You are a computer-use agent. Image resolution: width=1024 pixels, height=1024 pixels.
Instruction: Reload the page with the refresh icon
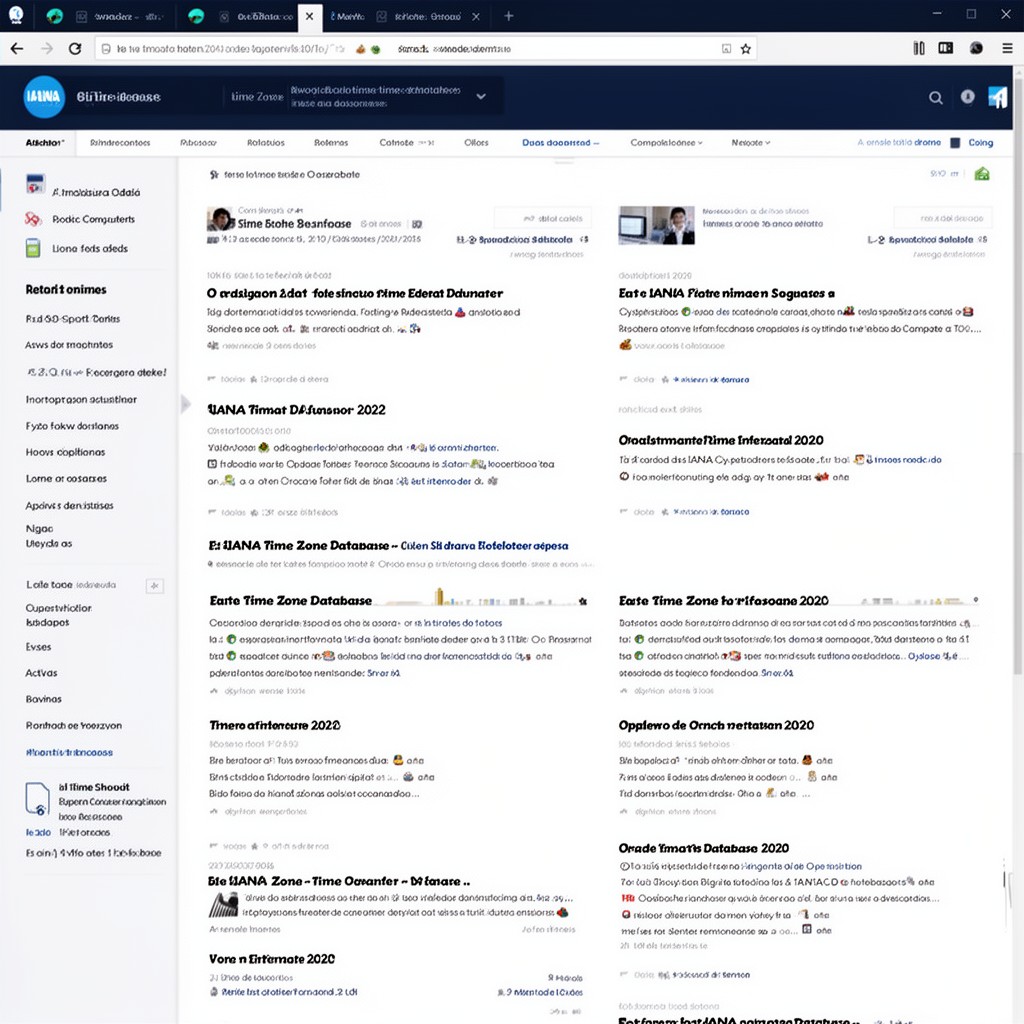[75, 48]
